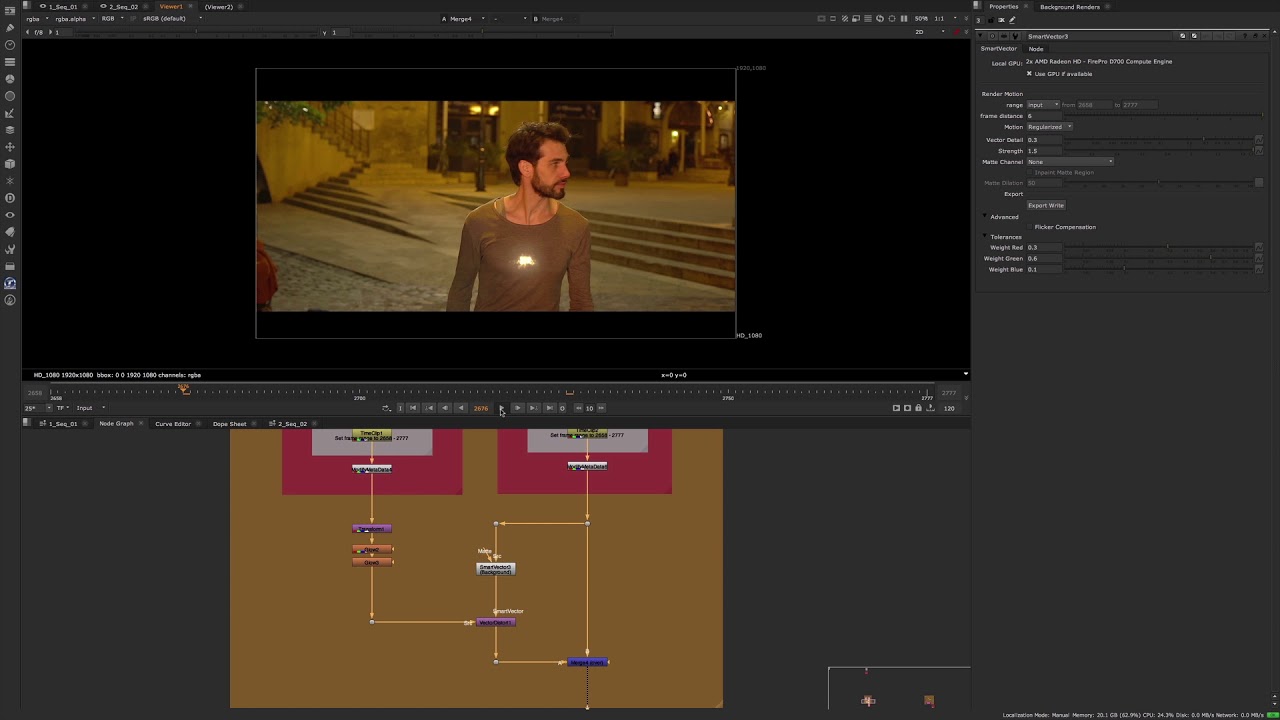Open the Matte Channel dropdown
The height and width of the screenshot is (720, 1280).
coord(1069,162)
